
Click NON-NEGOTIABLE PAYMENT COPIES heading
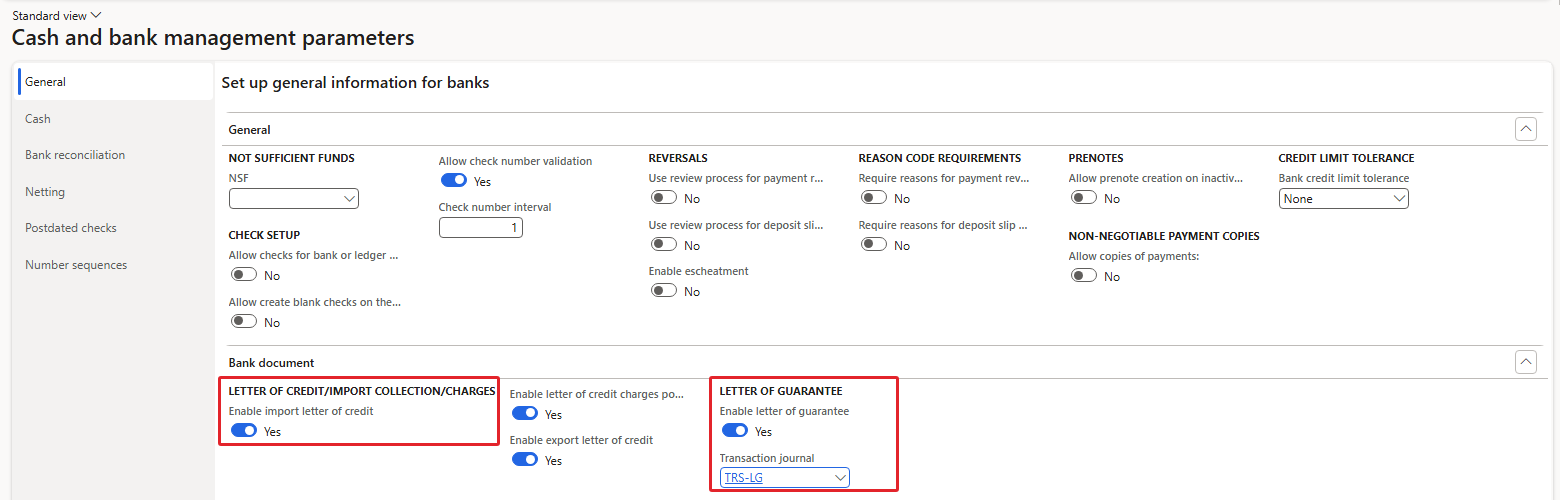[x=1164, y=236]
